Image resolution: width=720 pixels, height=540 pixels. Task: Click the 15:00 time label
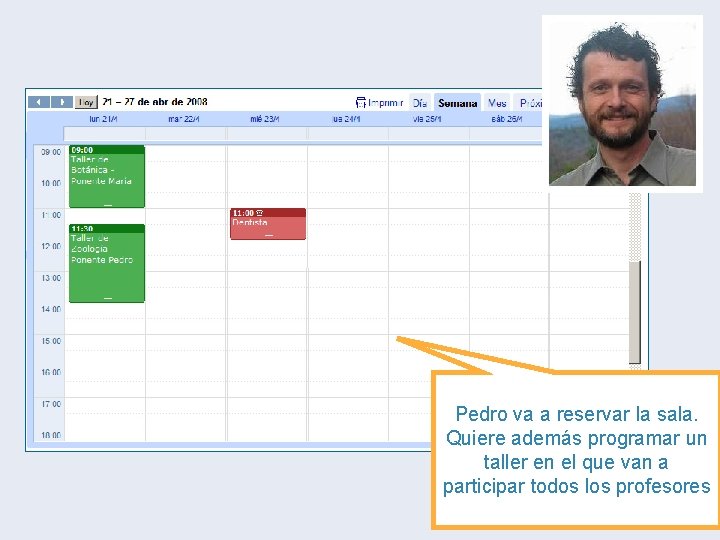[x=51, y=341]
